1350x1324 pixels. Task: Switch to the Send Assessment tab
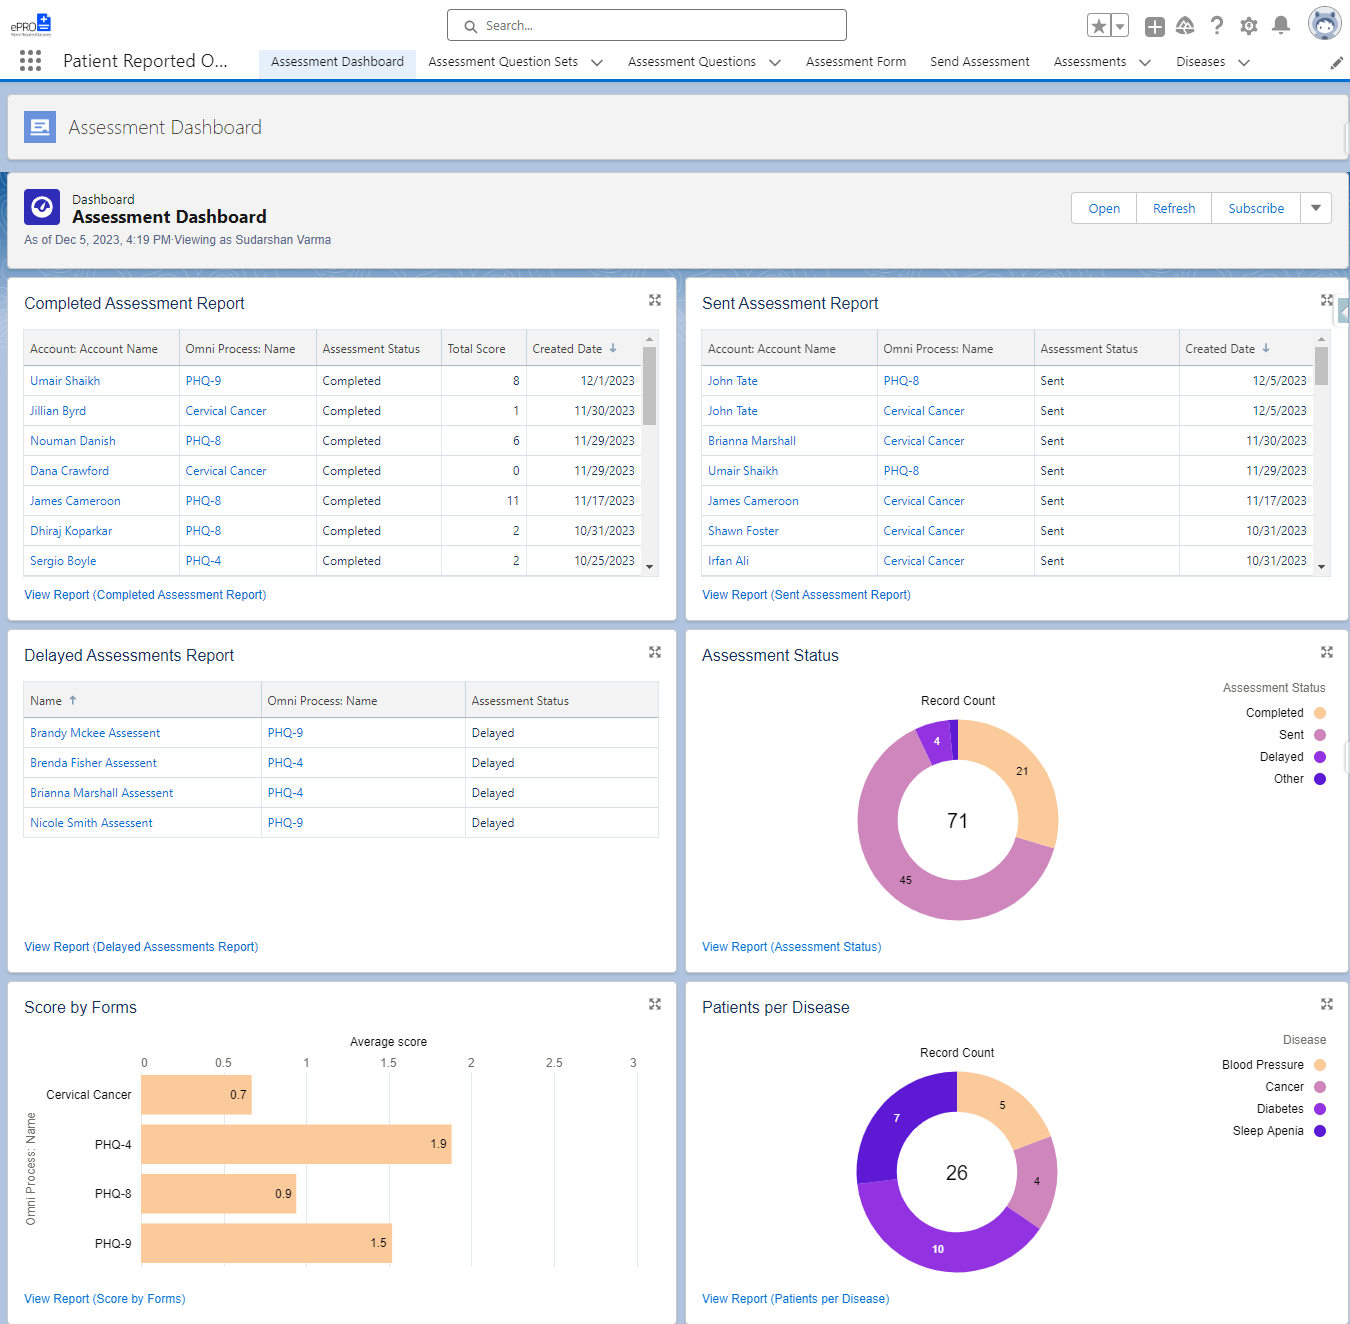(x=979, y=61)
